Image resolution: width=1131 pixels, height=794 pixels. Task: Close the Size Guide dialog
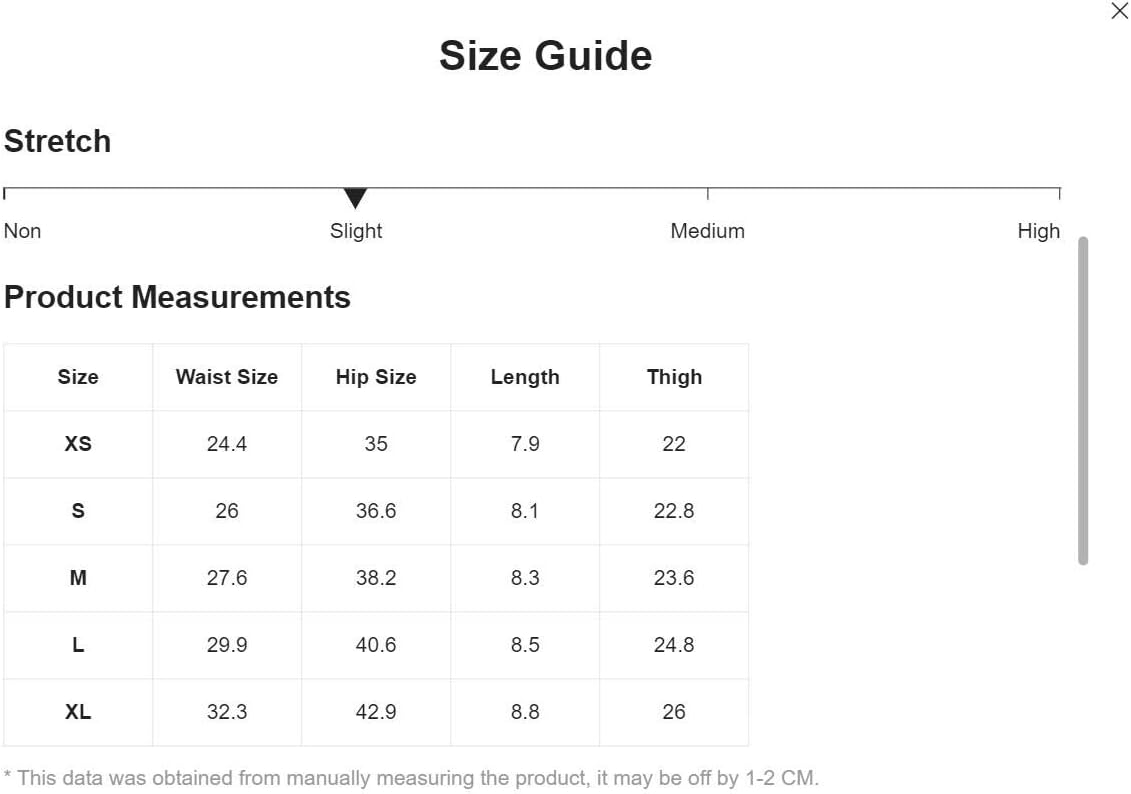click(x=1119, y=11)
